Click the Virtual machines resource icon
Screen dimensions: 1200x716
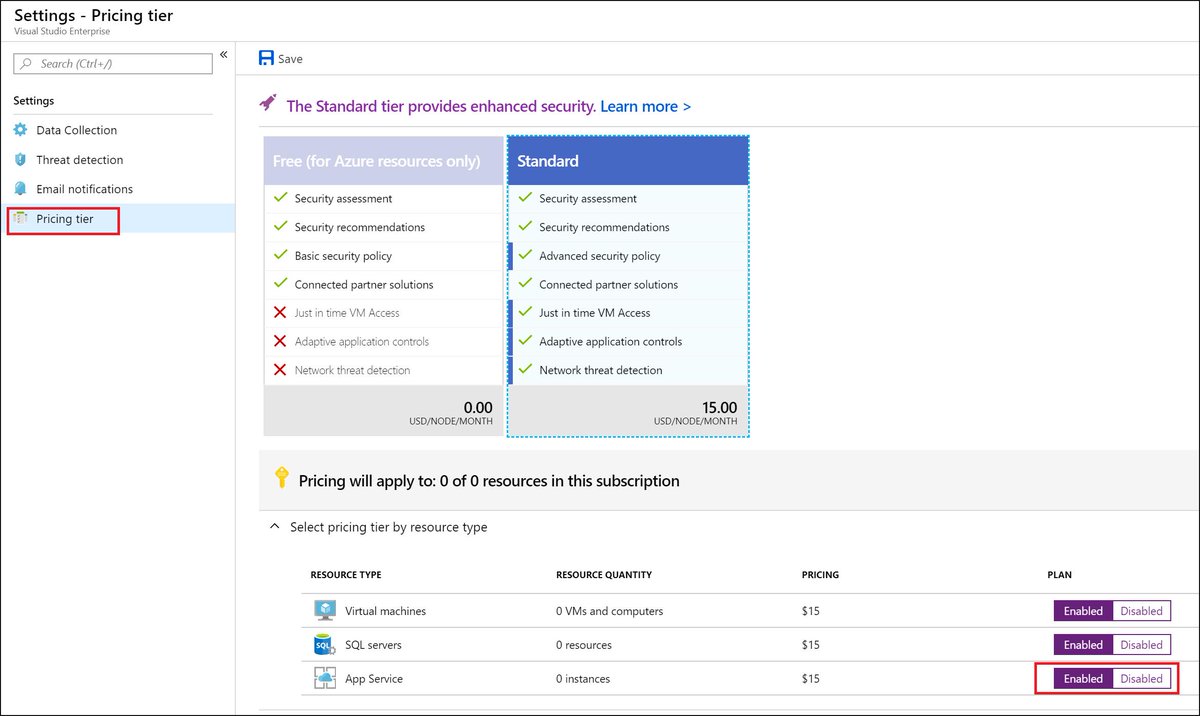tap(323, 610)
